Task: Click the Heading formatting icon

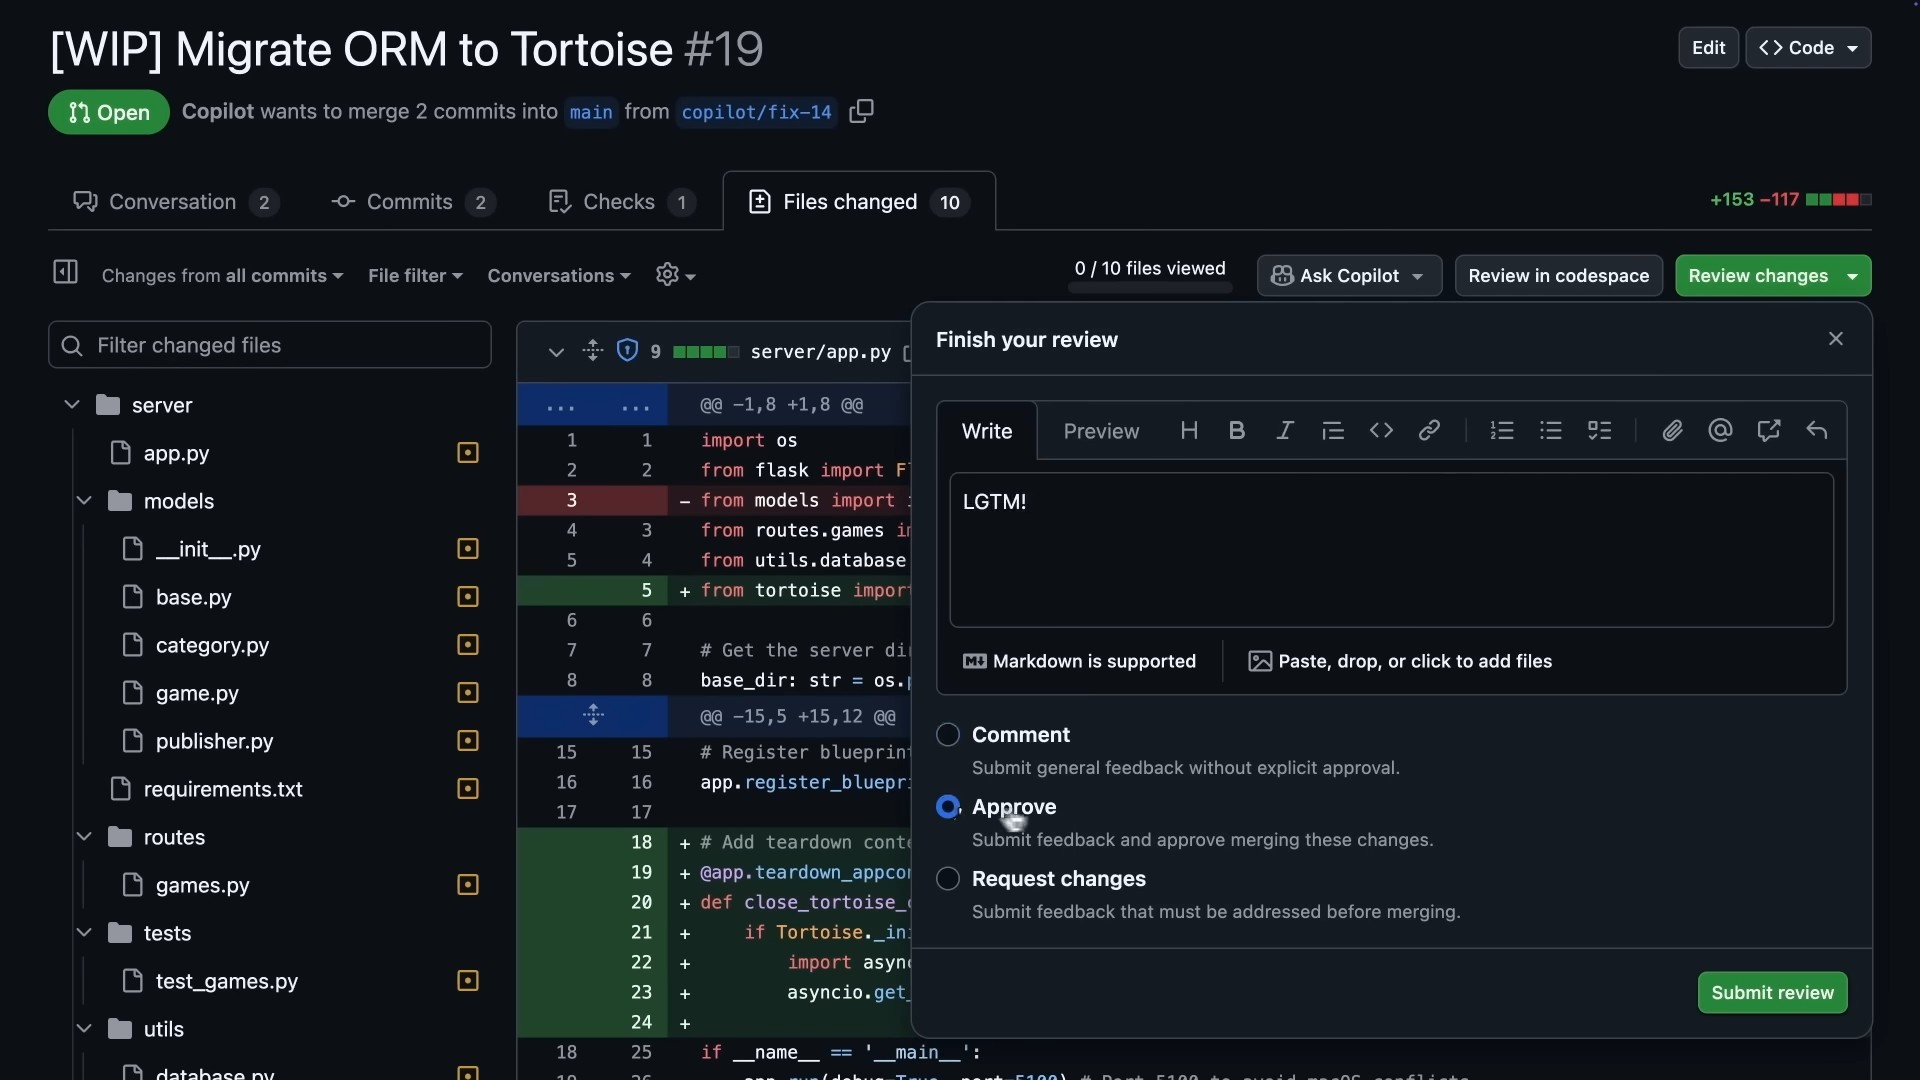Action: [1189, 431]
